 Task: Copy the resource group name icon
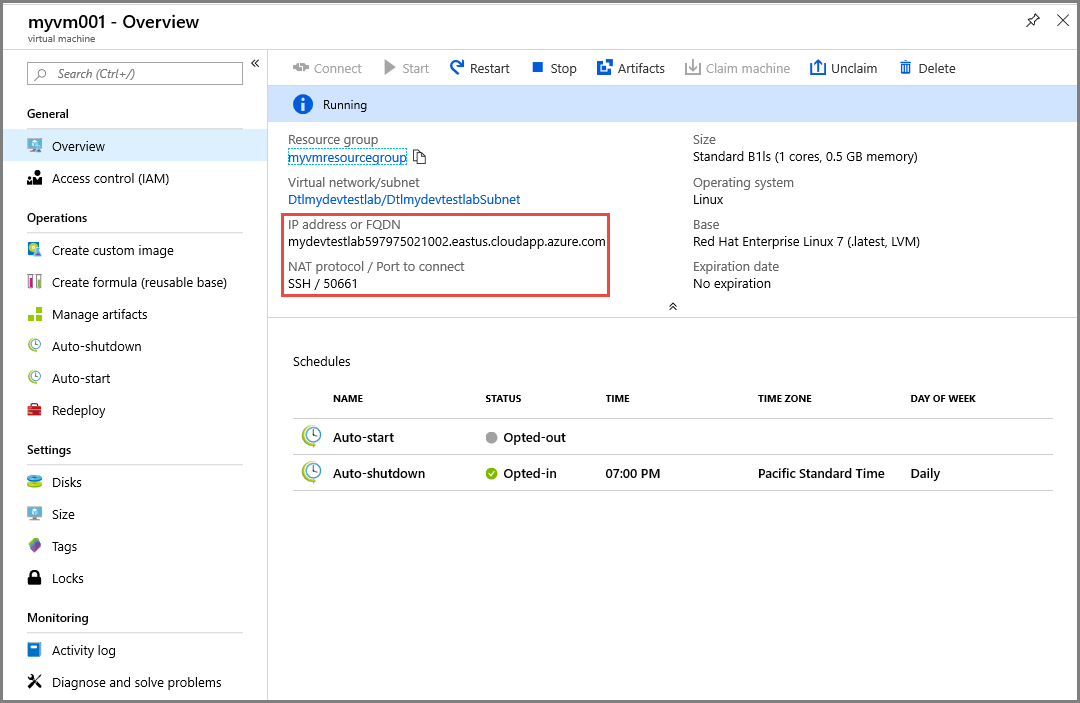(419, 158)
